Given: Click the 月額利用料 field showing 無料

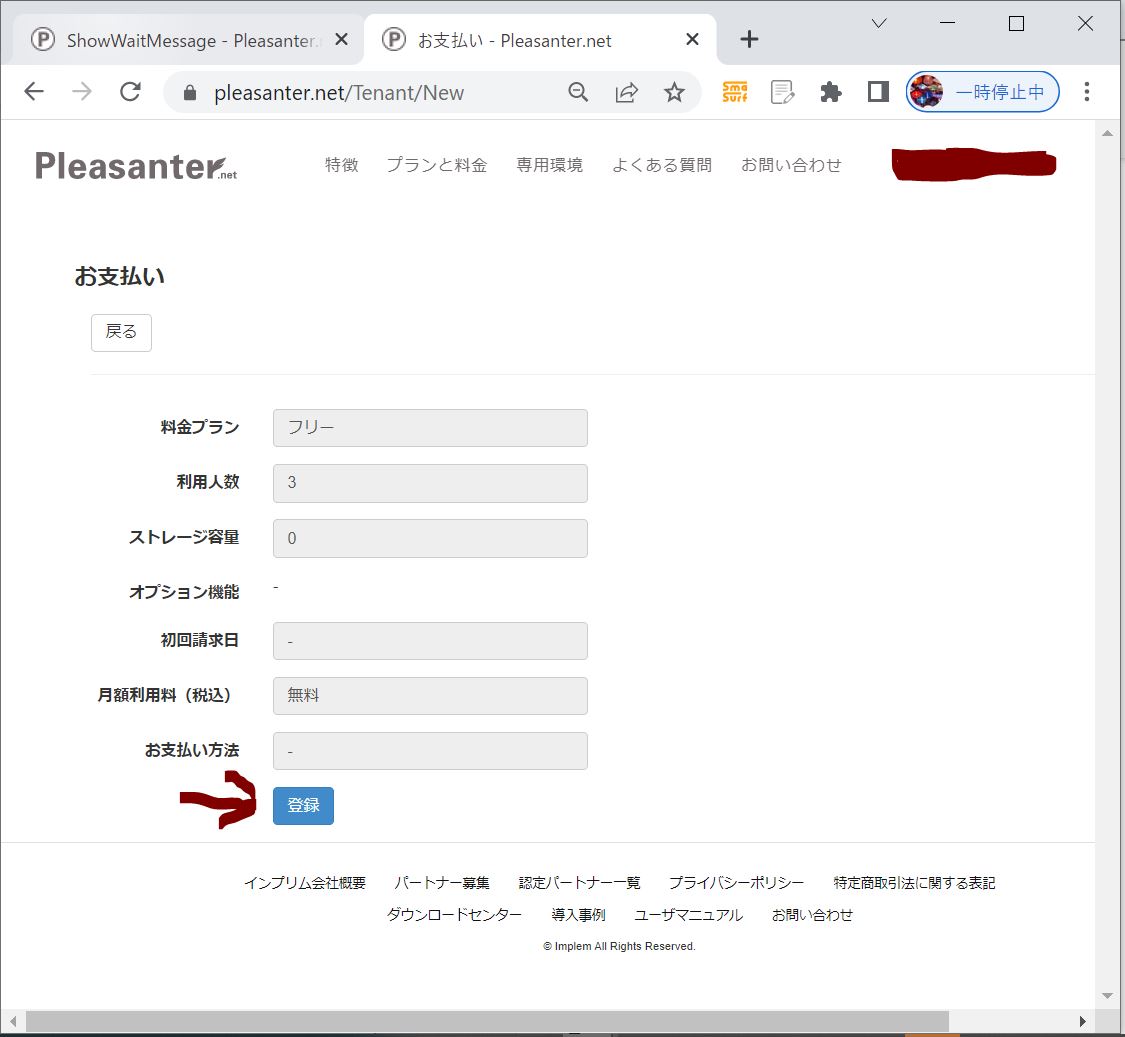Looking at the screenshot, I should pos(430,695).
